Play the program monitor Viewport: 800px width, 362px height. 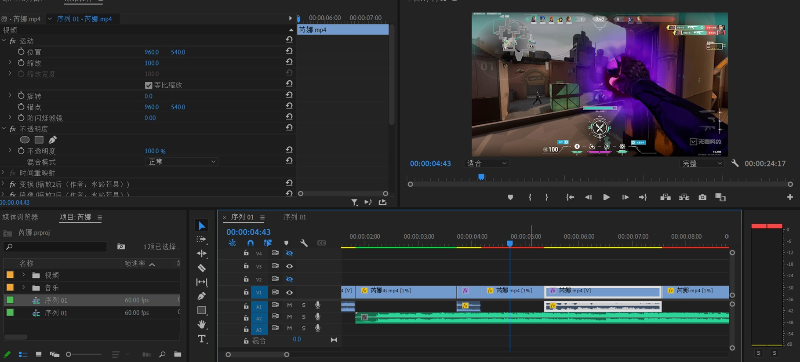(x=606, y=197)
